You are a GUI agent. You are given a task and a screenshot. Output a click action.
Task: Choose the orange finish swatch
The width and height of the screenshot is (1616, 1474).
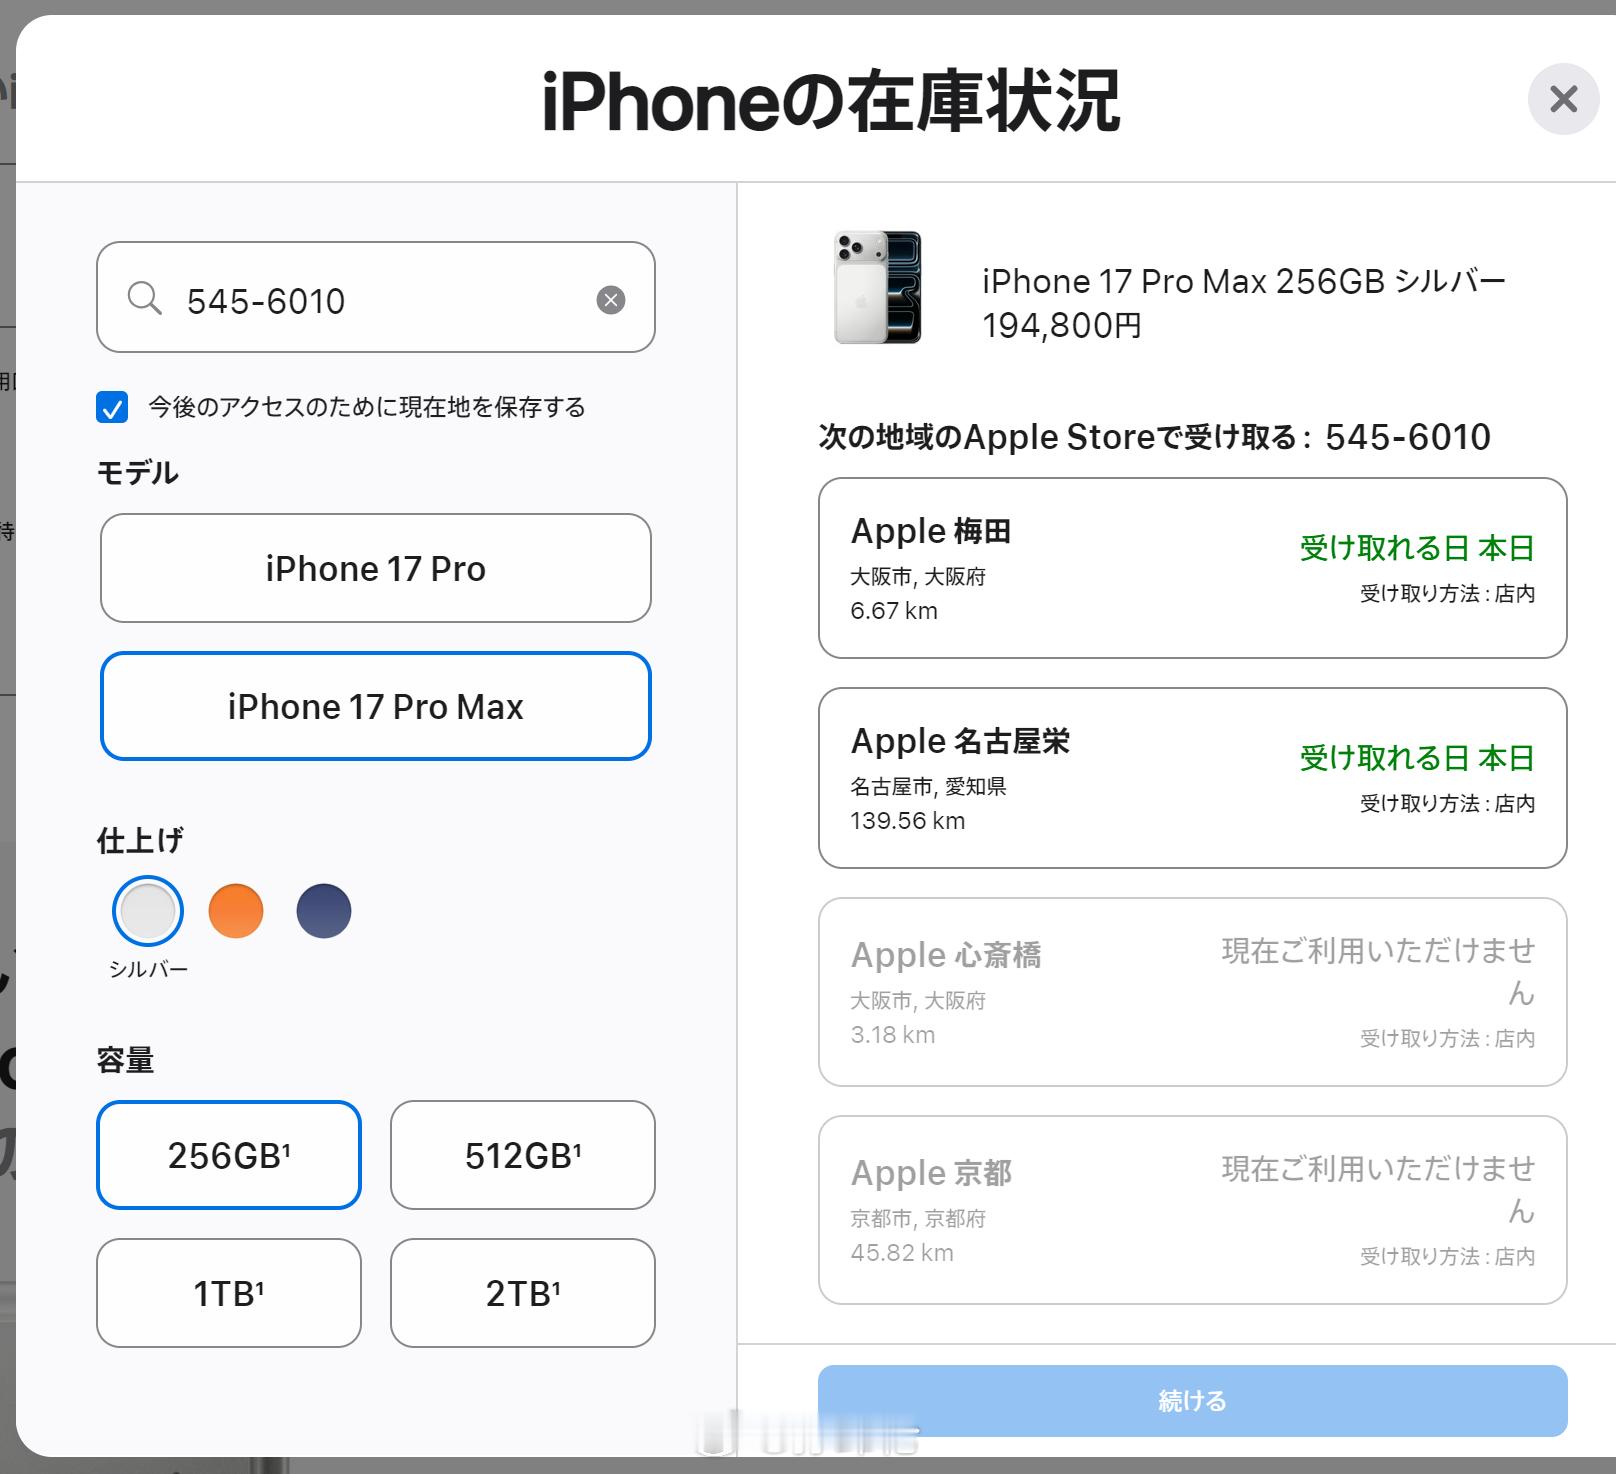click(236, 911)
